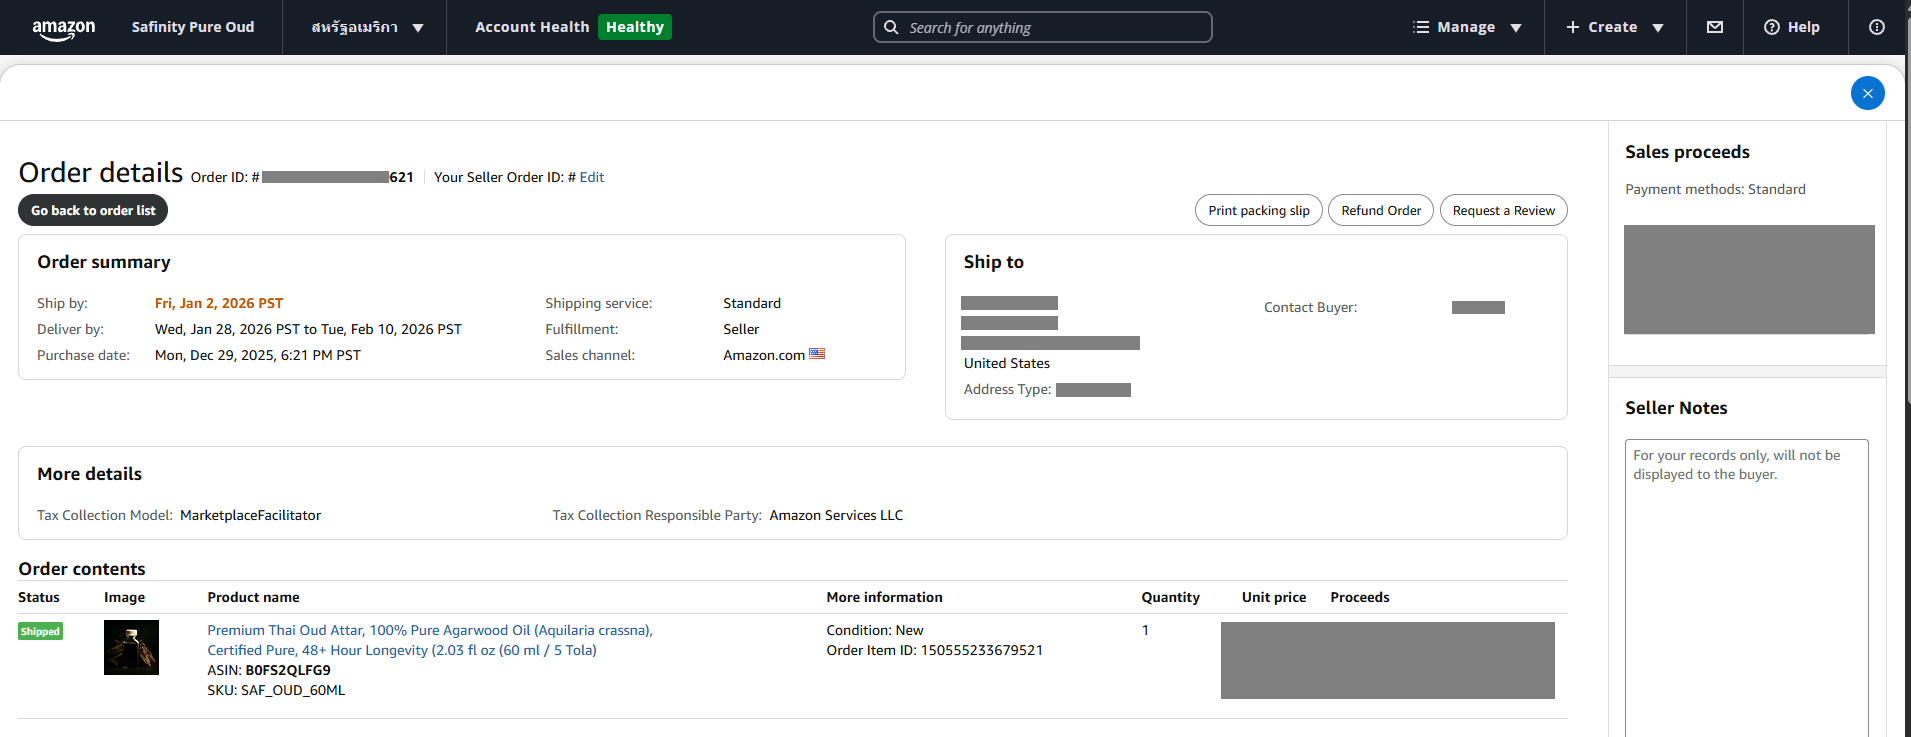Open the info circle icon

(1877, 27)
